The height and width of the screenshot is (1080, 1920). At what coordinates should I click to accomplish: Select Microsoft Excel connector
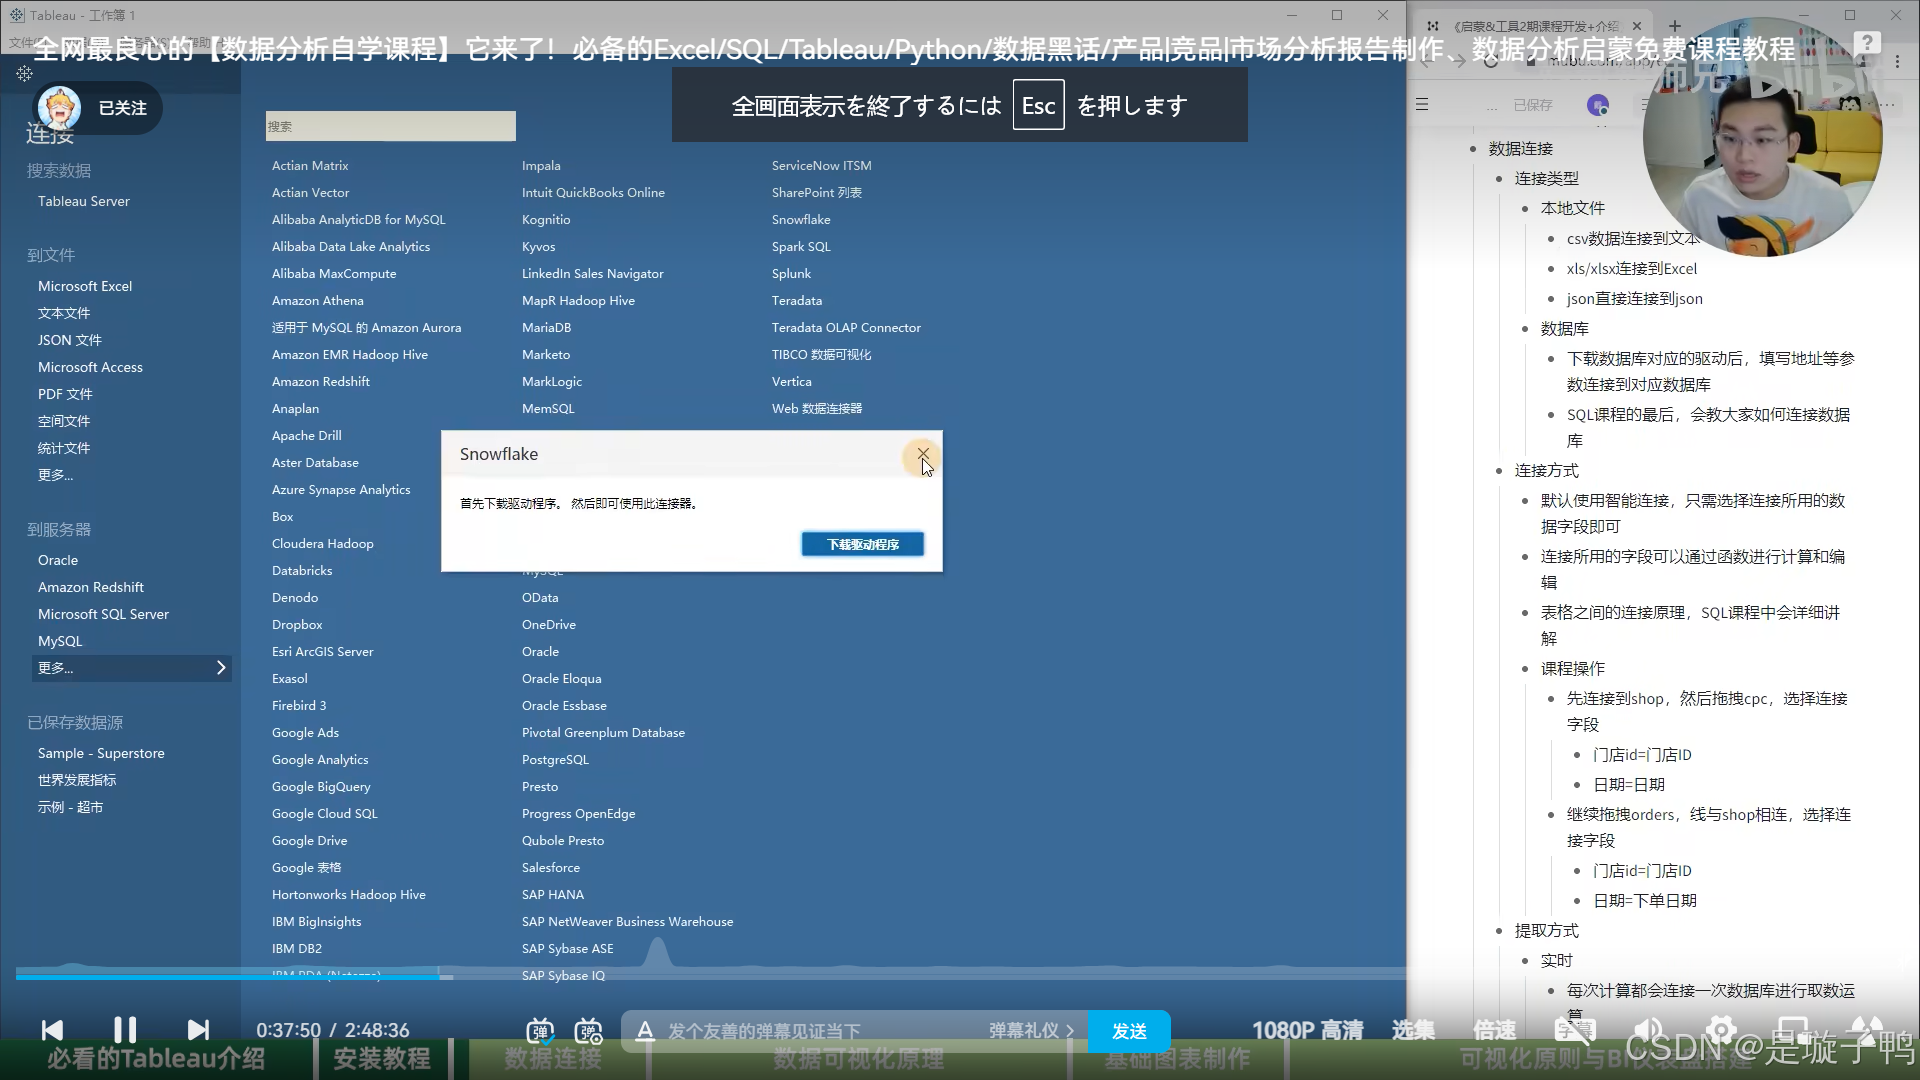[85, 286]
